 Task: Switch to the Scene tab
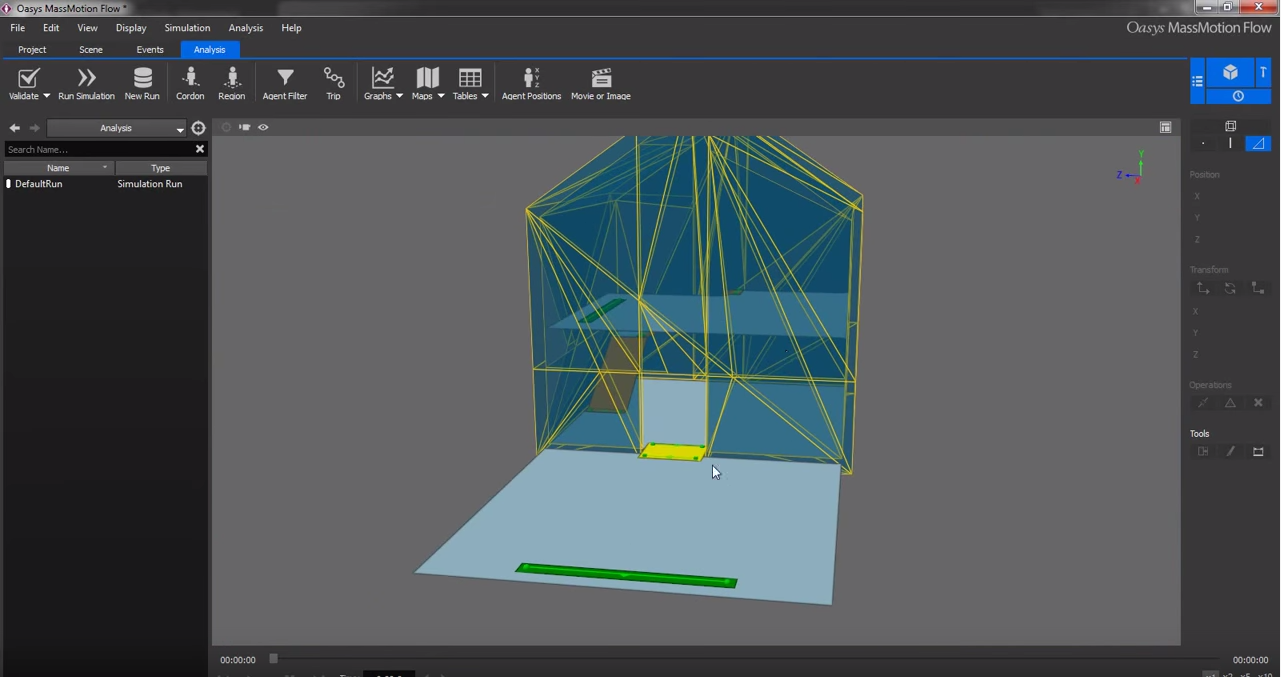tap(90, 49)
